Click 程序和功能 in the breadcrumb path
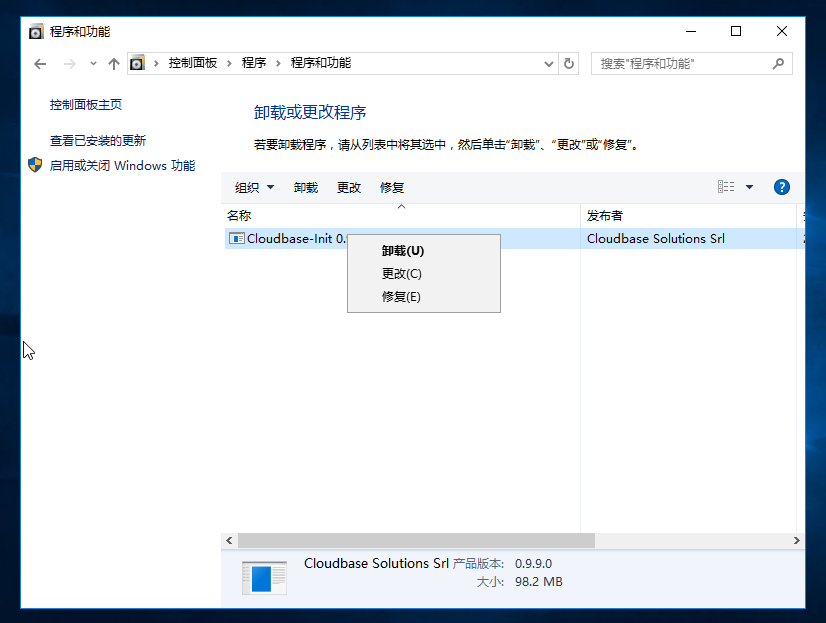Image resolution: width=826 pixels, height=623 pixels. point(321,63)
